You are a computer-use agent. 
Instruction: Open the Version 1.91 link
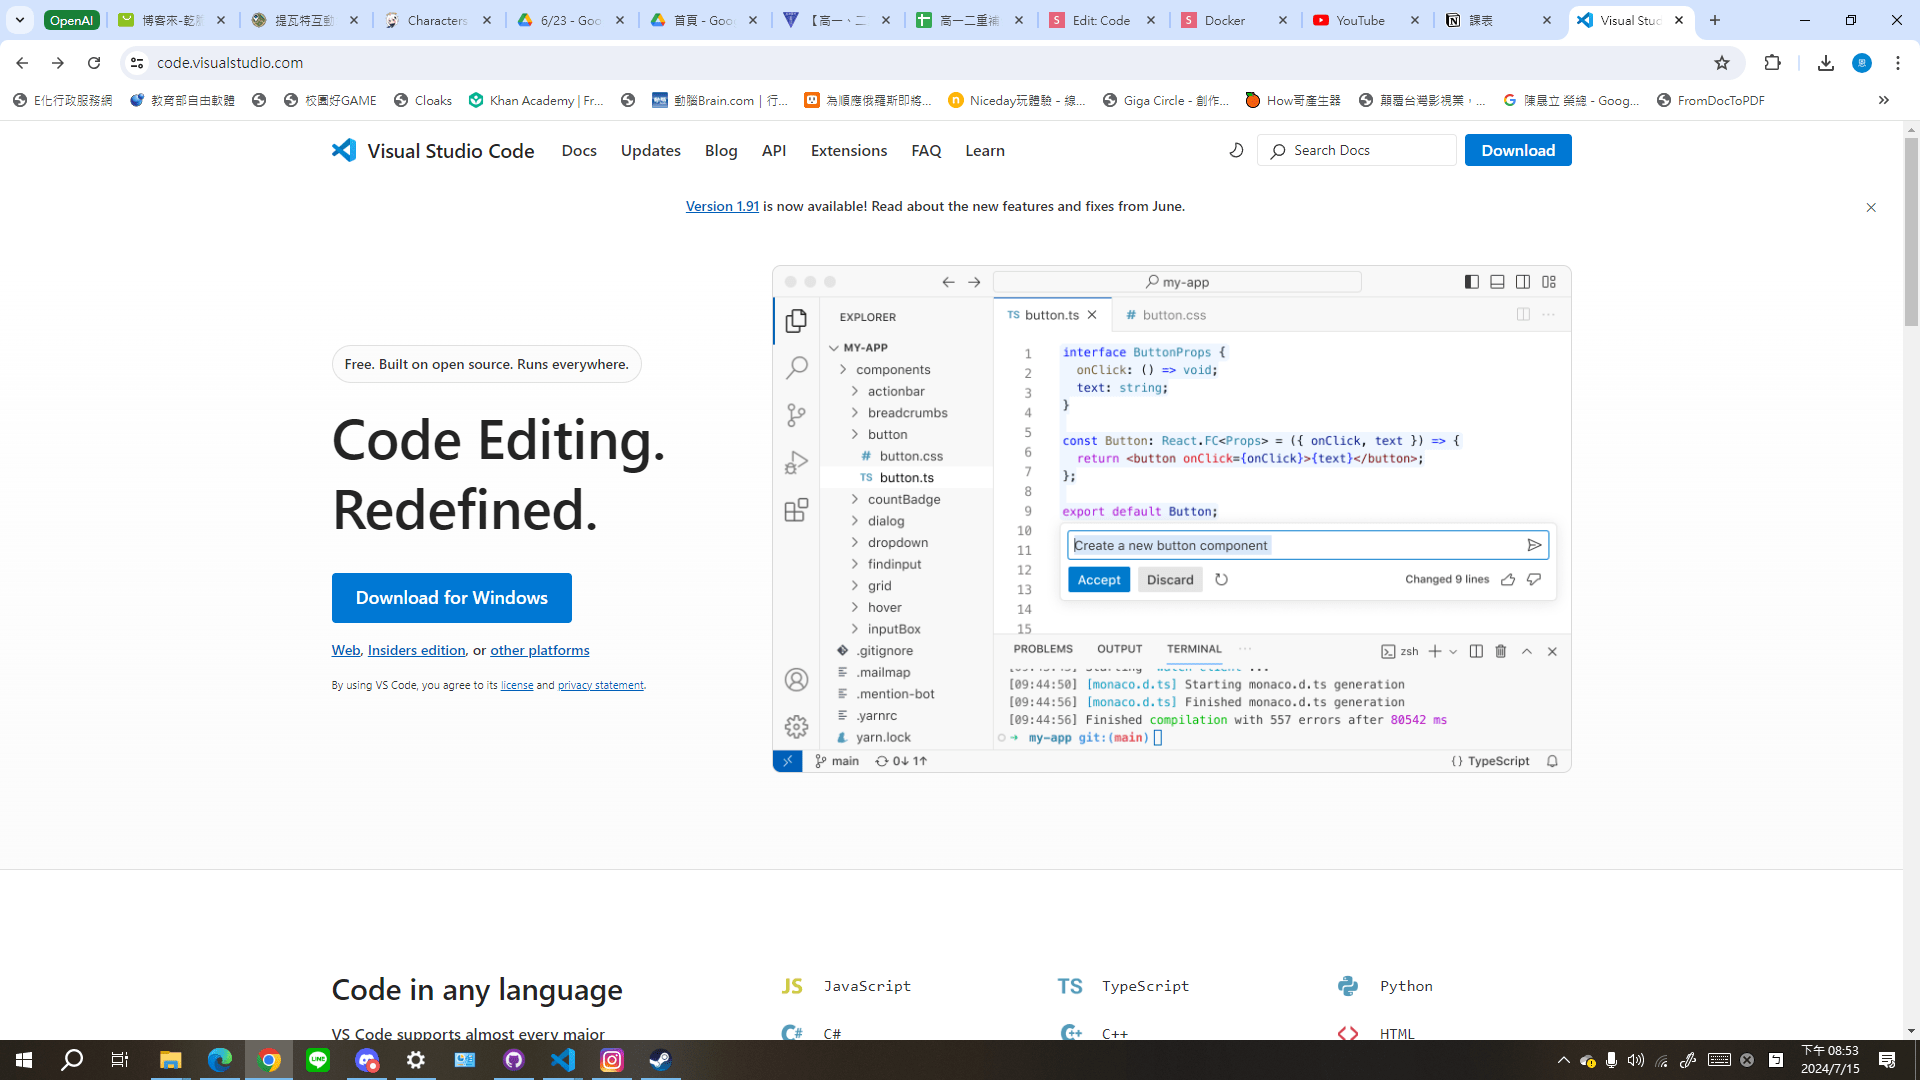tap(722, 206)
